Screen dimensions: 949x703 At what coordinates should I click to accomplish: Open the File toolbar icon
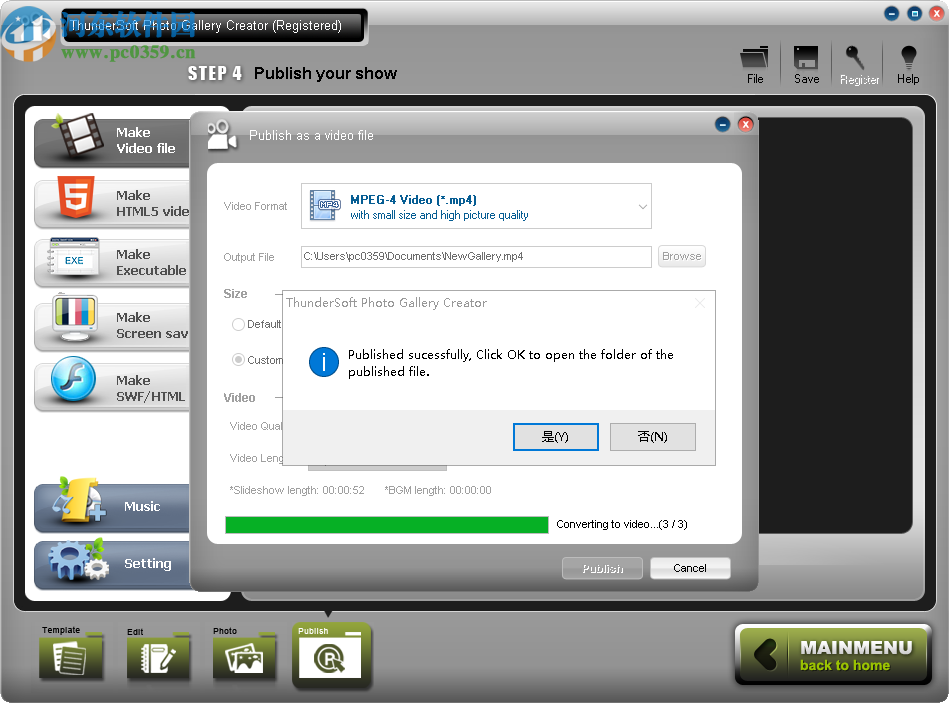point(754,65)
